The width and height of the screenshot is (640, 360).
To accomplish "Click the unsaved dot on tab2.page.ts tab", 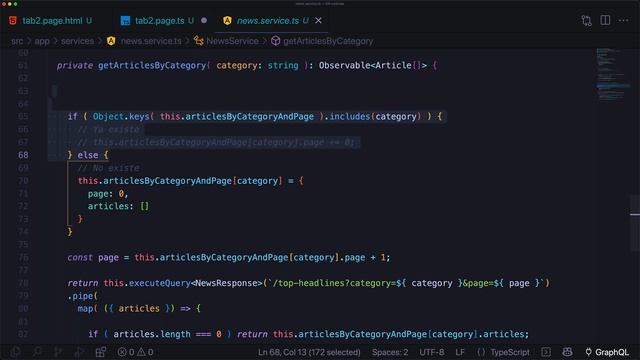I will (x=204, y=20).
